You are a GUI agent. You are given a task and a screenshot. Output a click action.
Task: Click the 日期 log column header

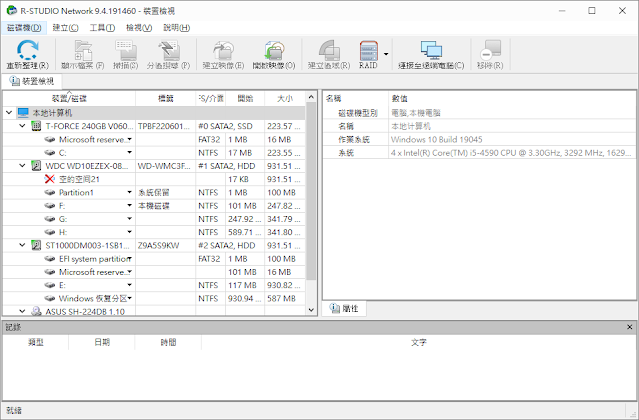102,342
